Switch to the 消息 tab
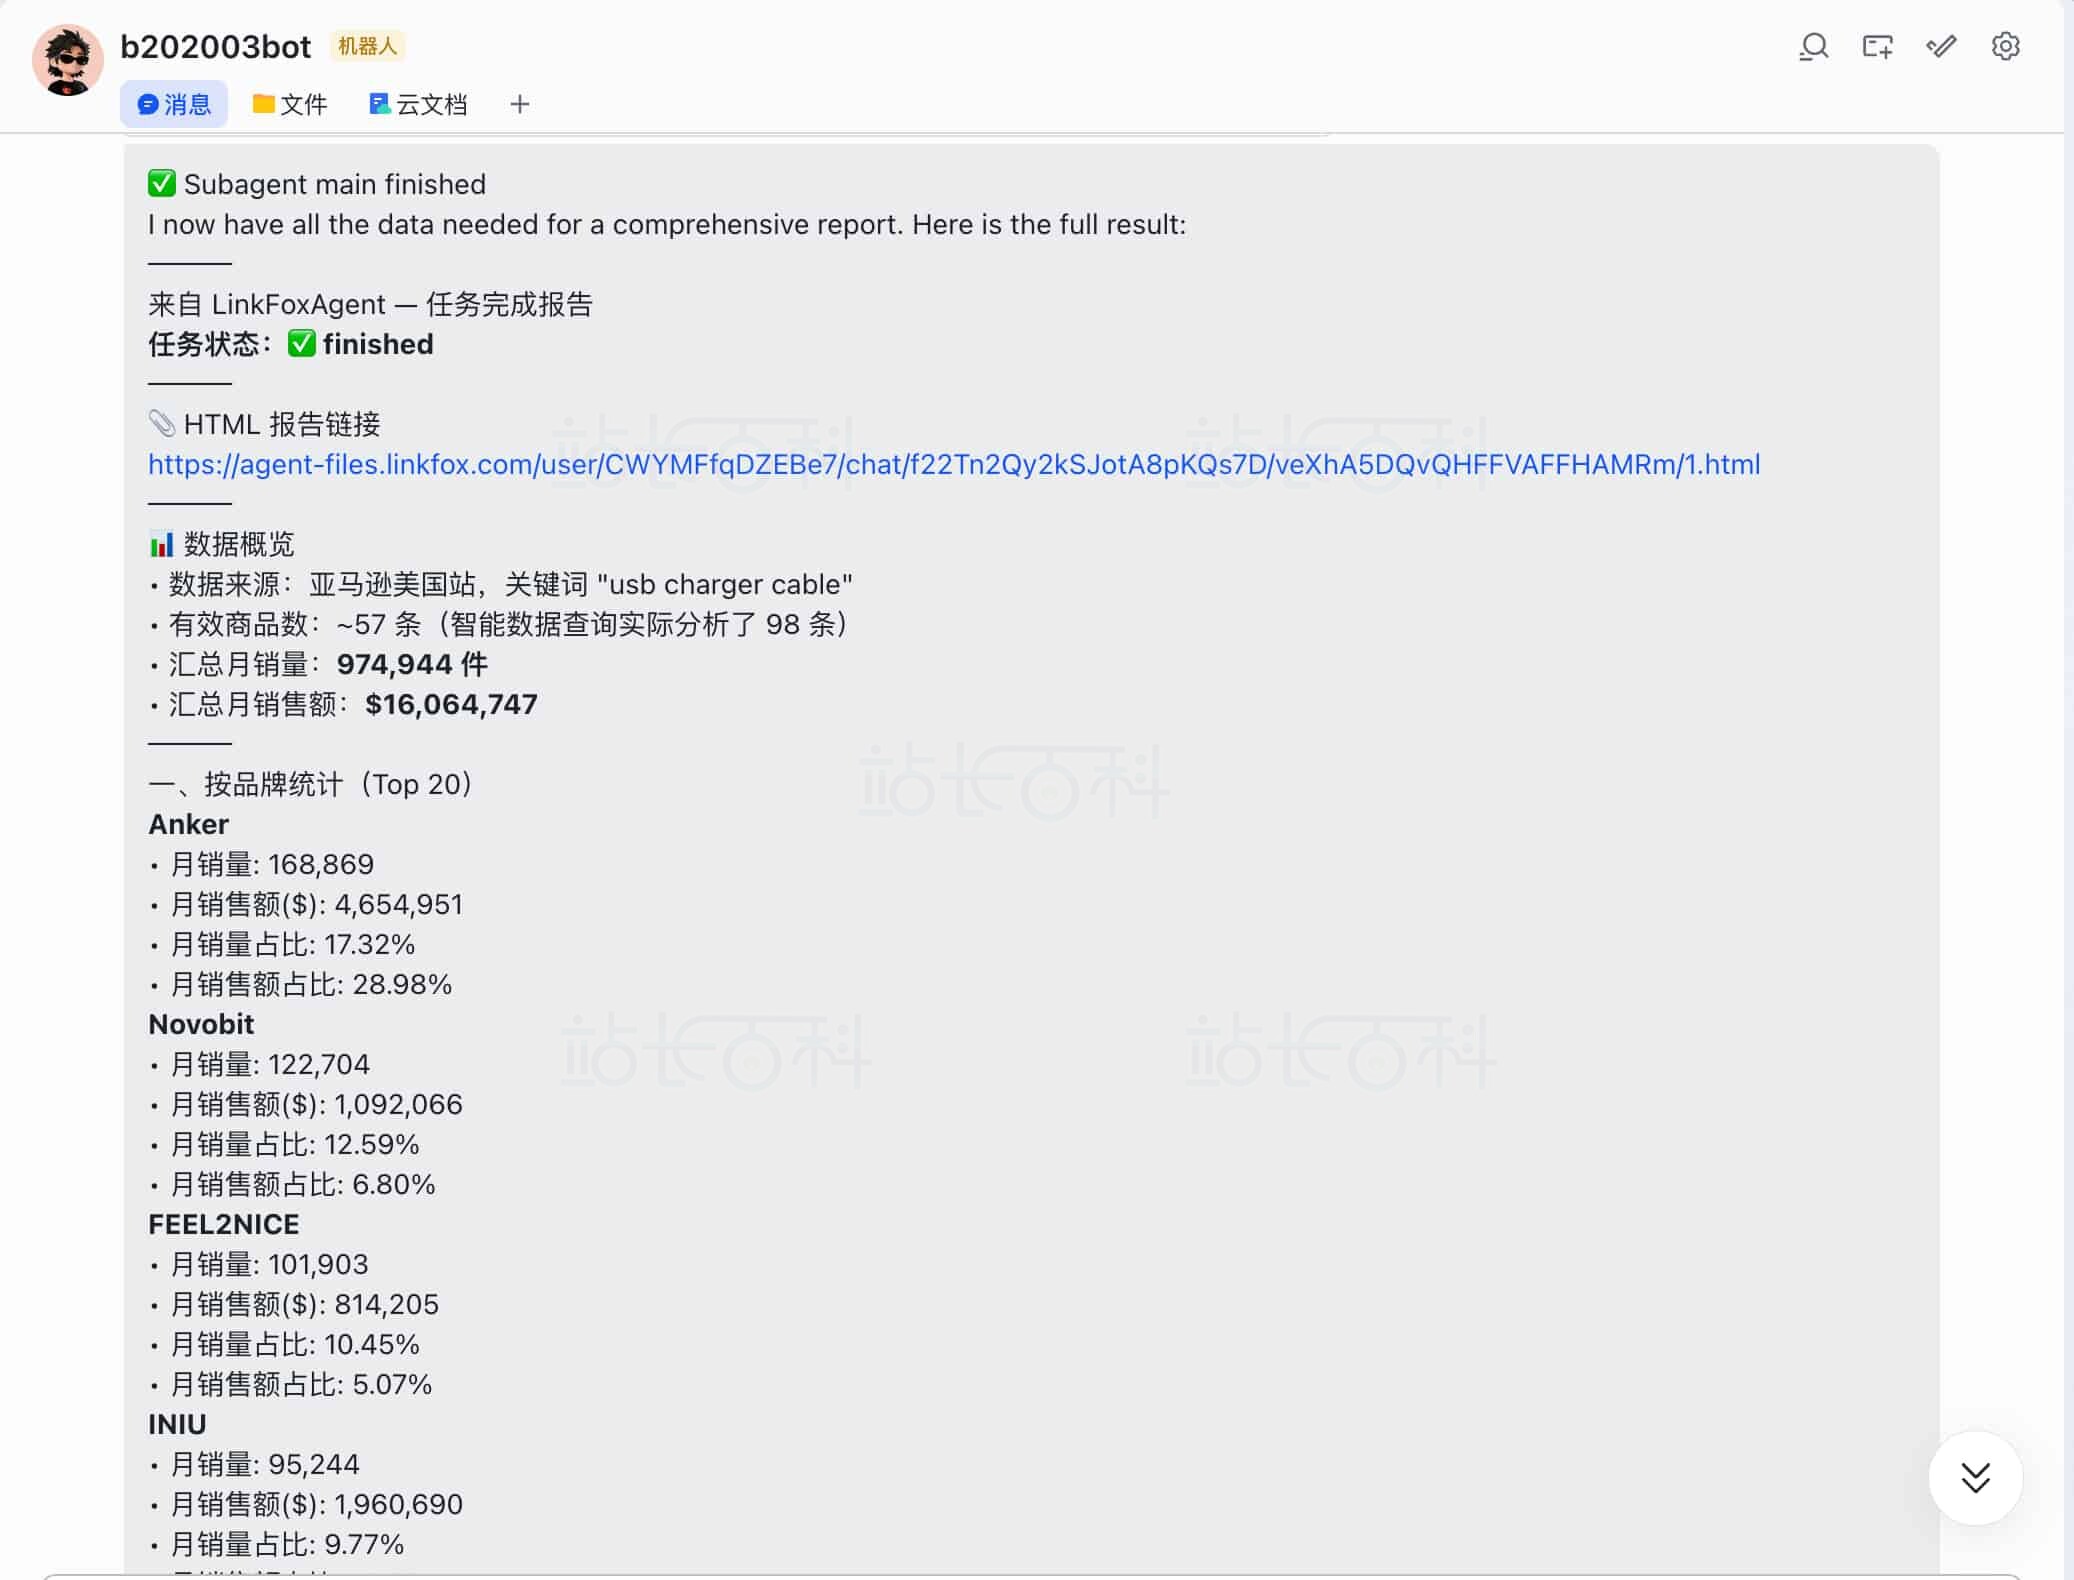Image resolution: width=2074 pixels, height=1580 pixels. point(174,104)
